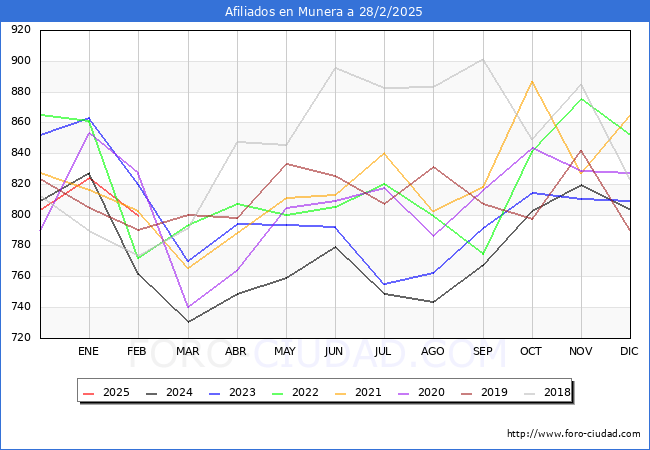Click the 2018 legend entry label
This screenshot has height=450, width=650.
(x=557, y=392)
